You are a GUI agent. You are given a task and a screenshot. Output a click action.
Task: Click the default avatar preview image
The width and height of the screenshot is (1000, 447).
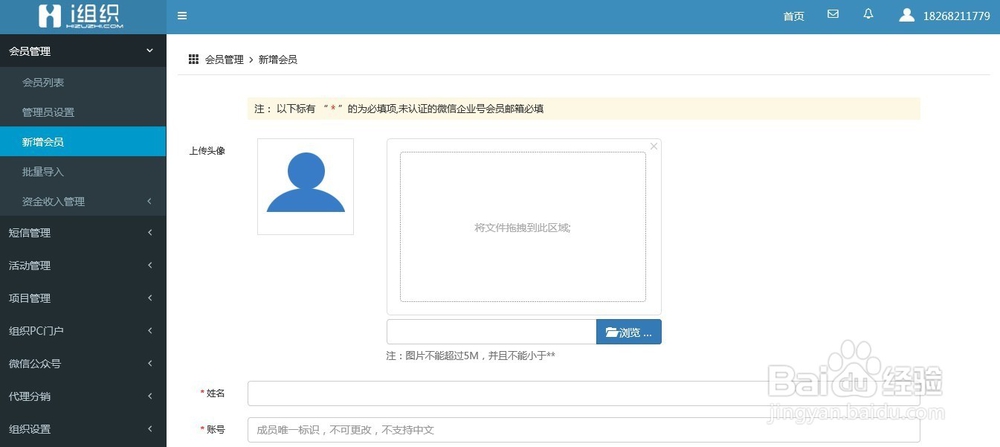305,186
